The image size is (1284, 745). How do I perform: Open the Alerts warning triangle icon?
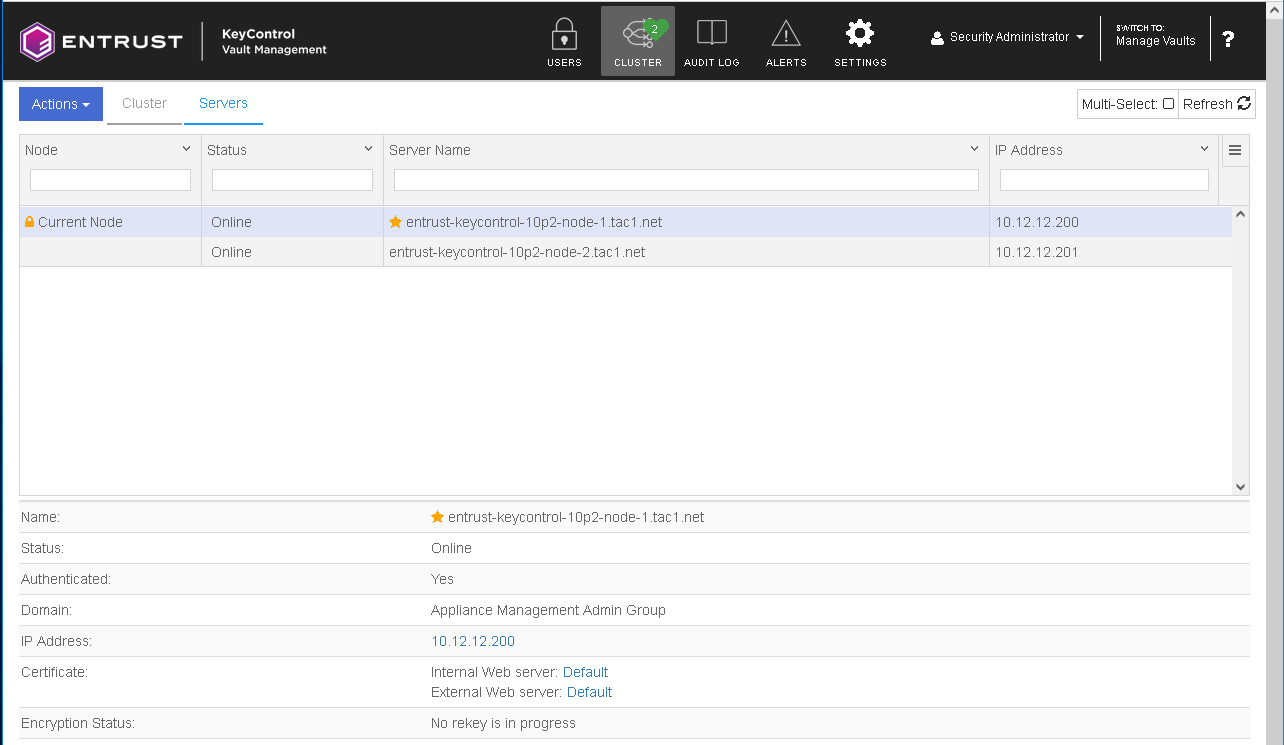point(786,34)
